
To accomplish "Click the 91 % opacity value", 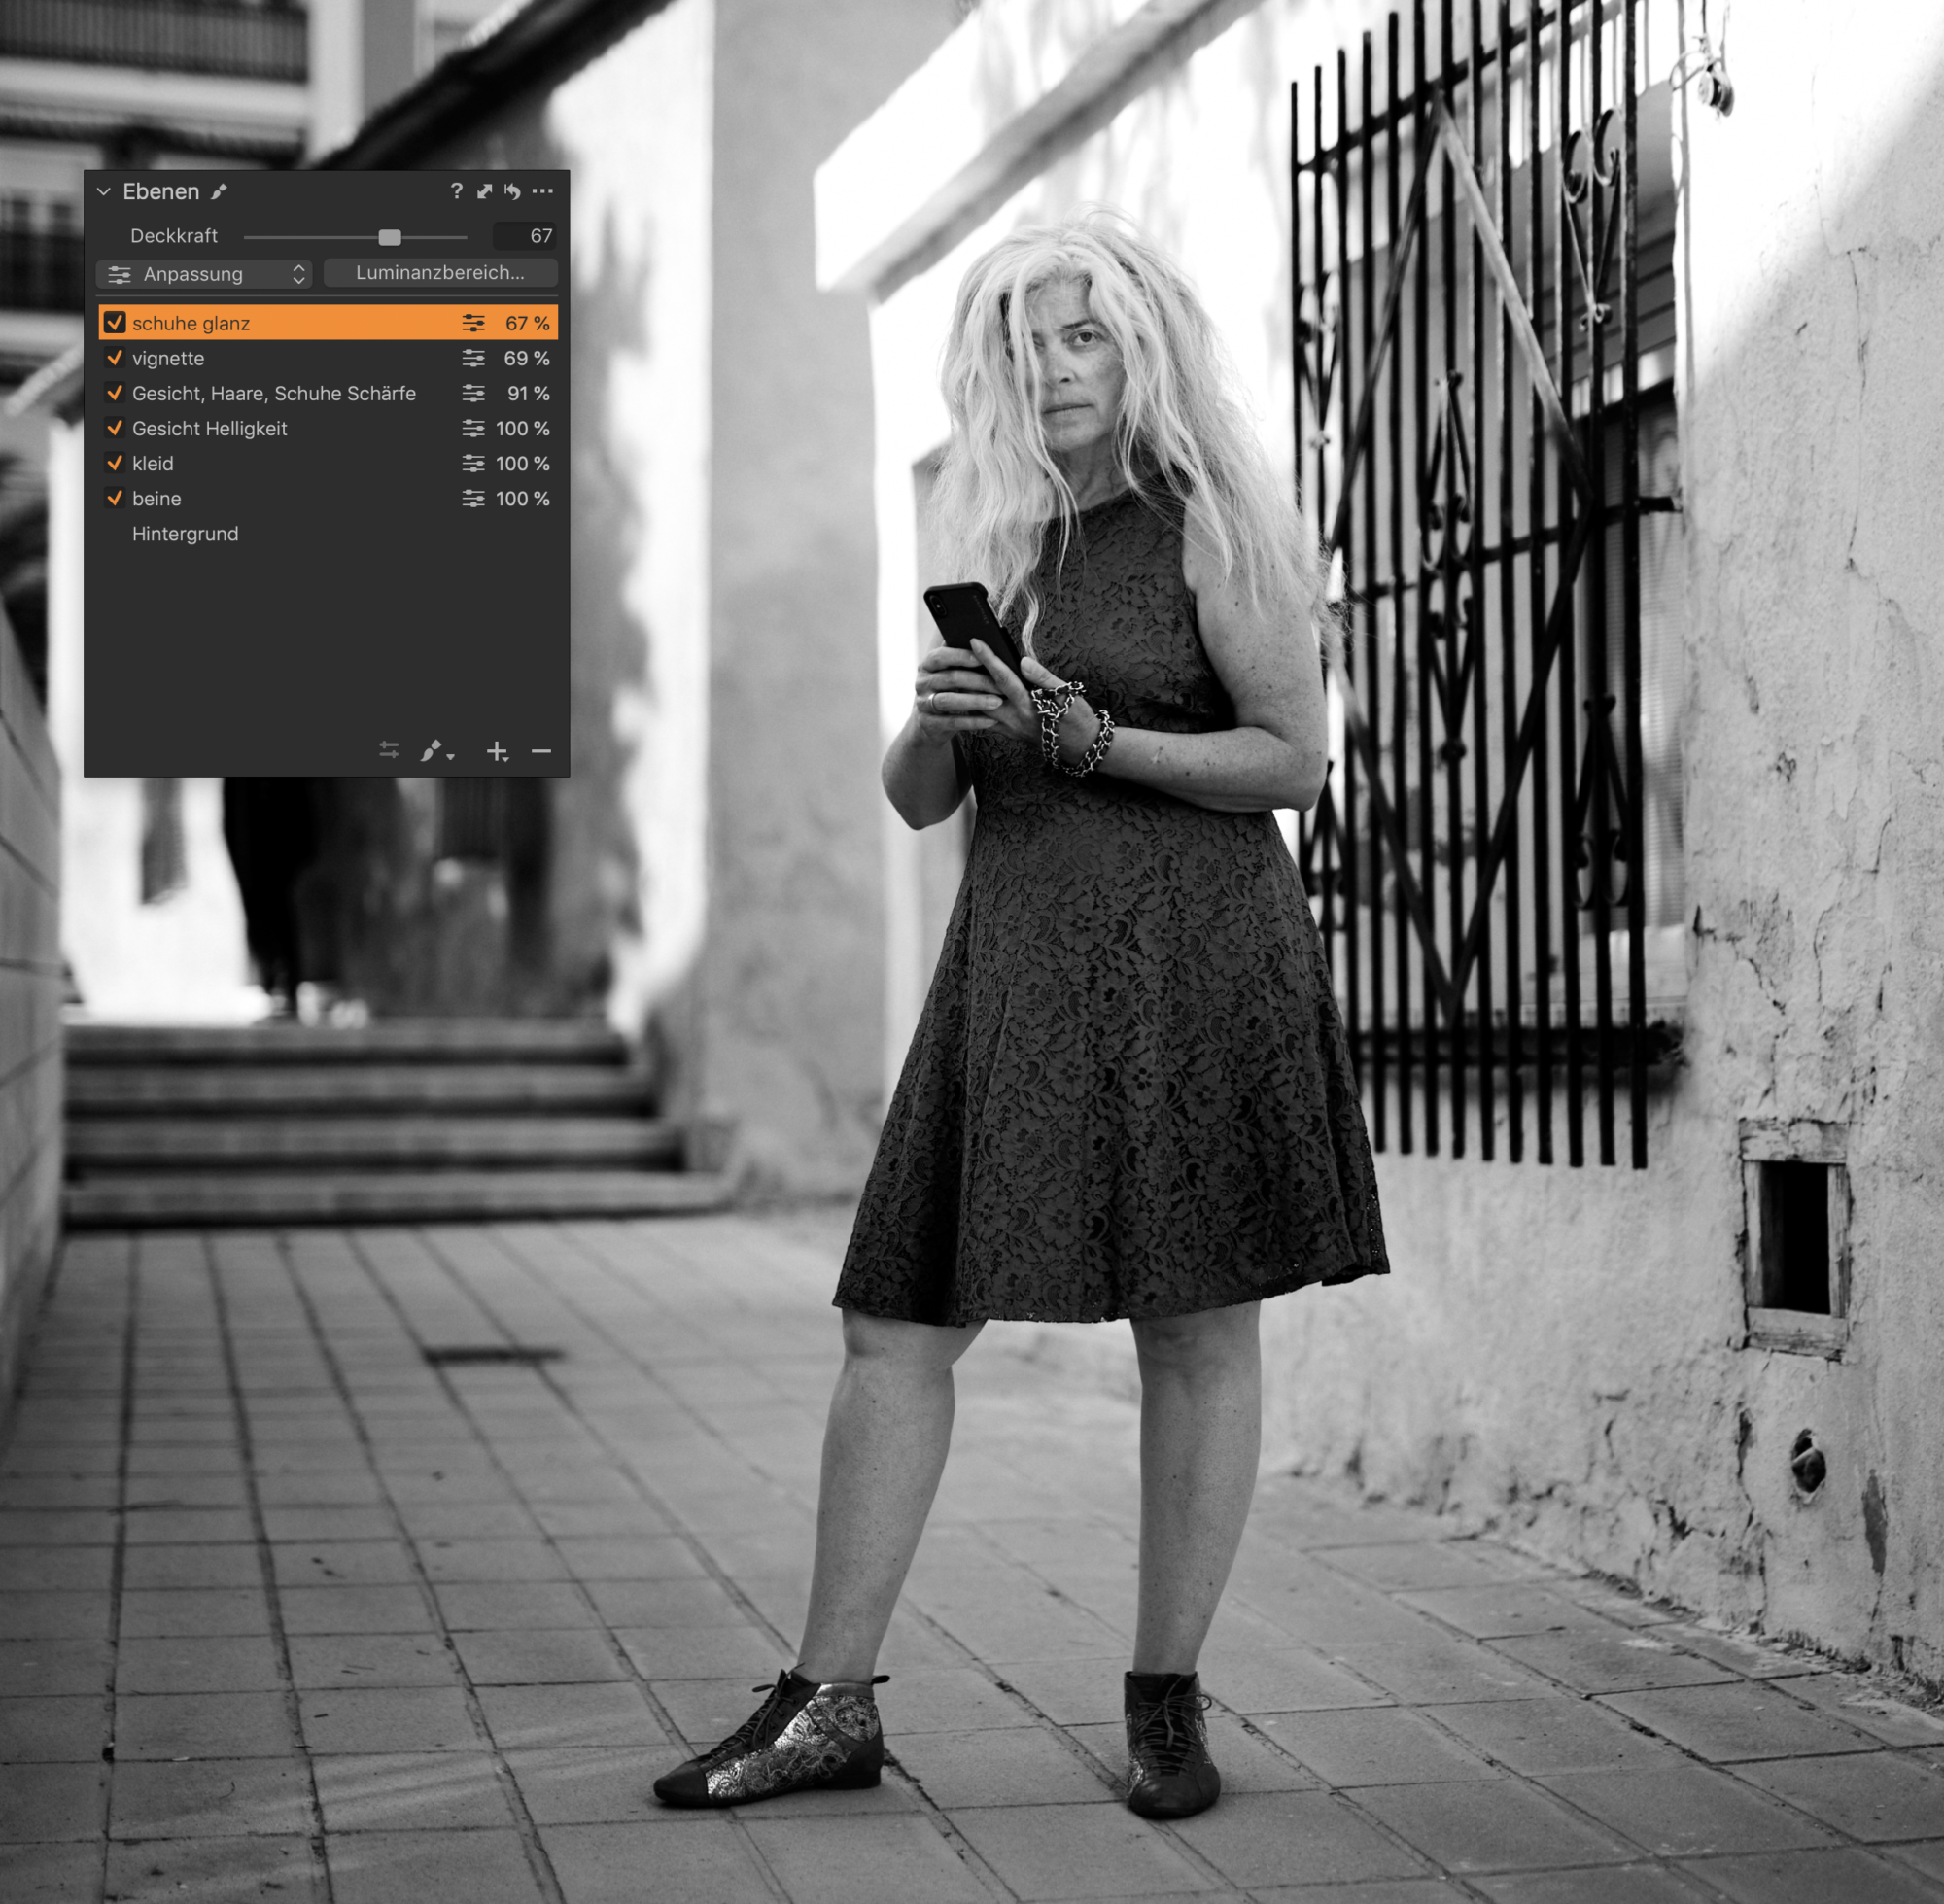I will 528,393.
